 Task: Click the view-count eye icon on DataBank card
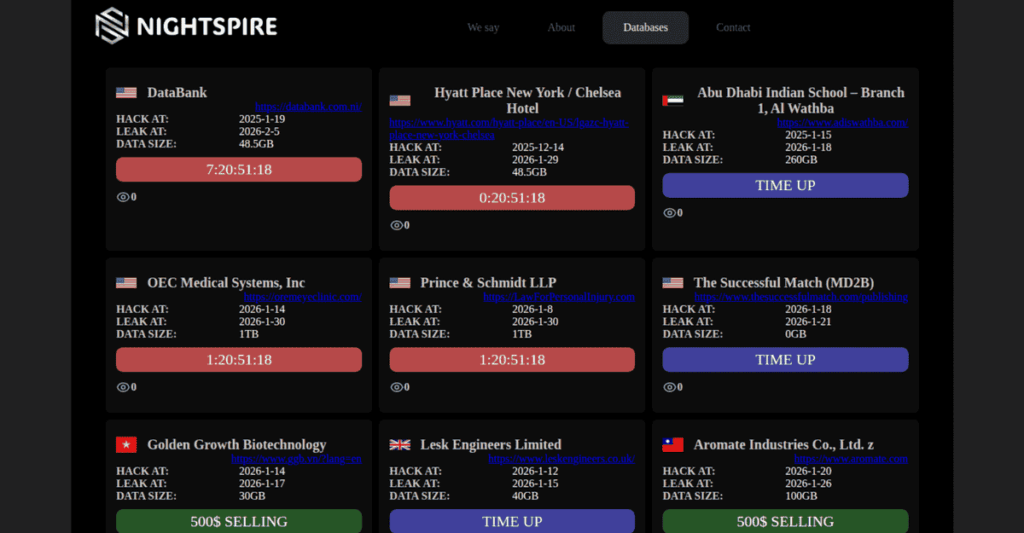click(x=123, y=197)
